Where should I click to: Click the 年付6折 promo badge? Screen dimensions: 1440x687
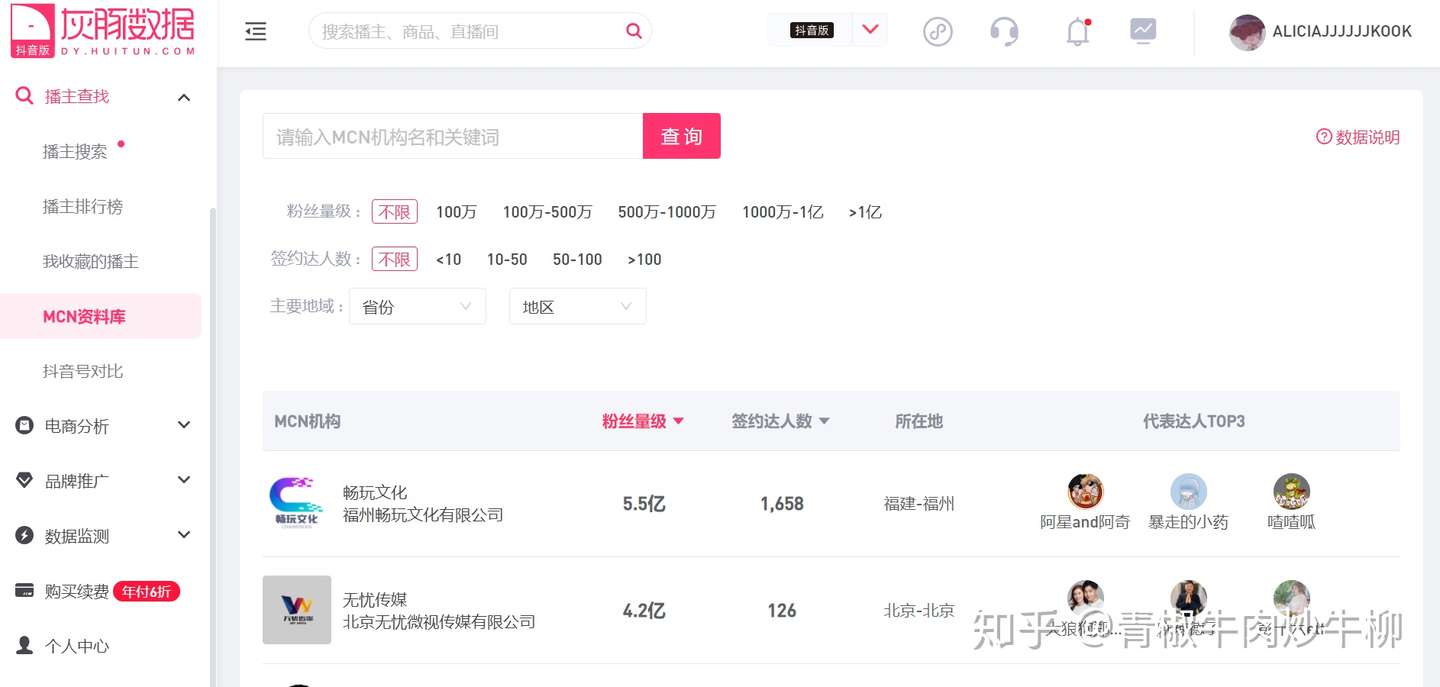147,591
